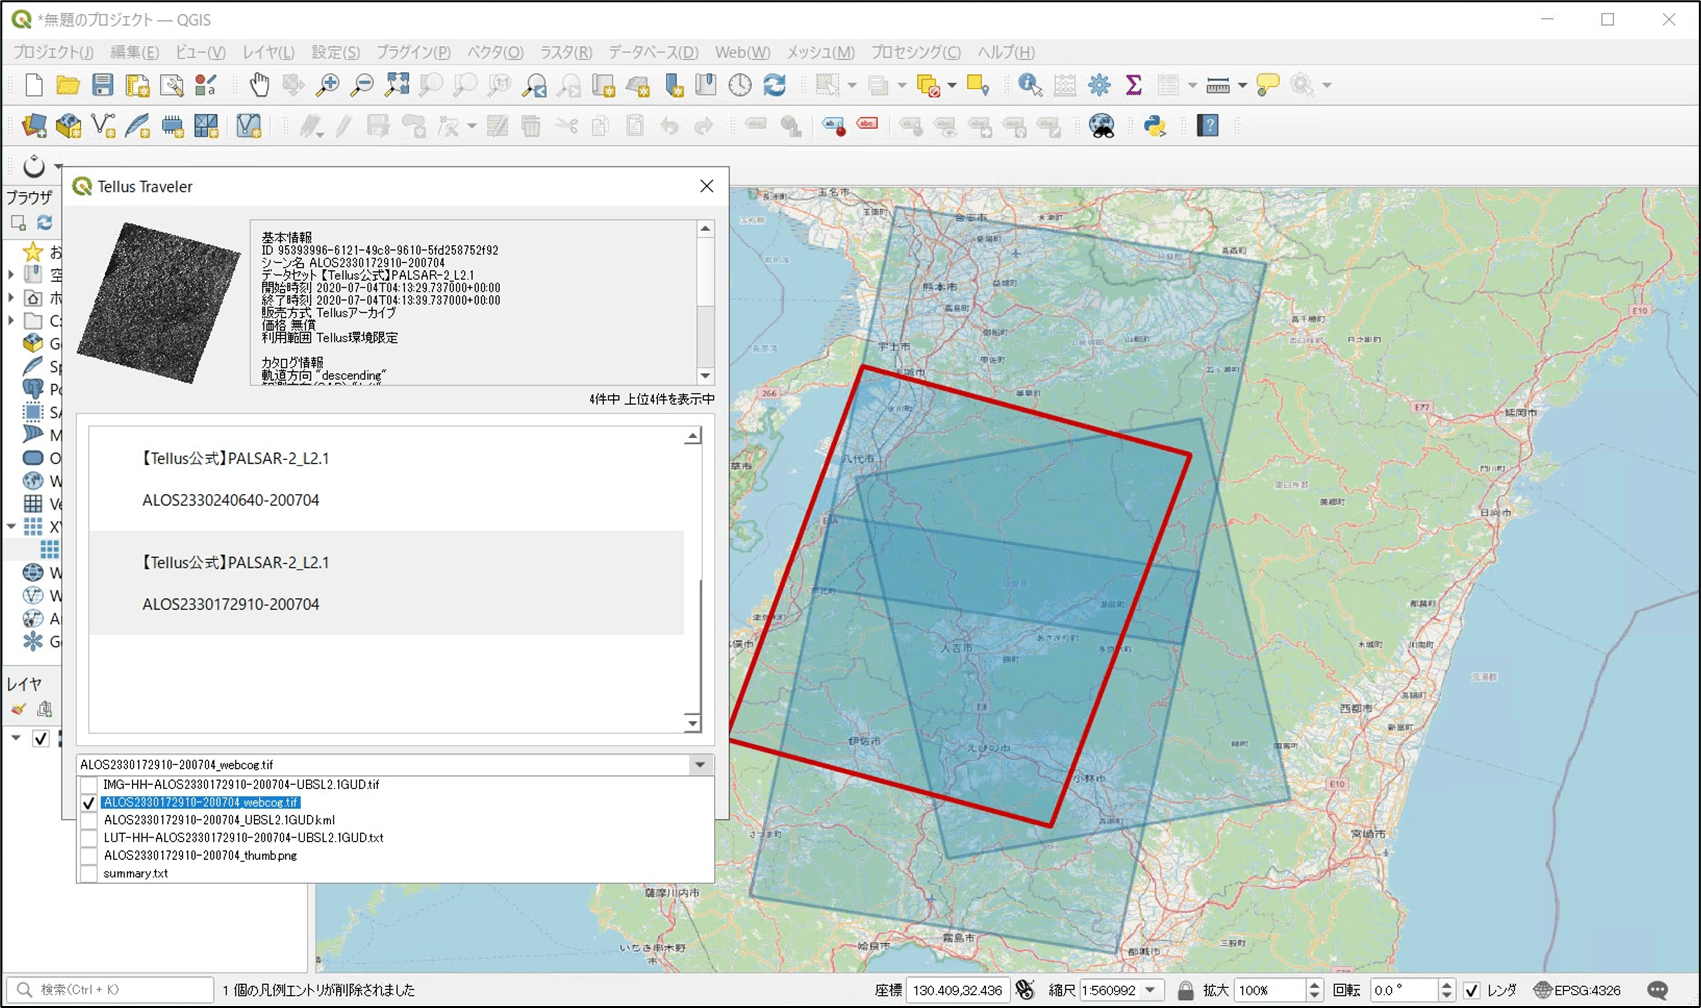The image size is (1701, 1008).
Task: Open the Python Console
Action: click(1155, 126)
